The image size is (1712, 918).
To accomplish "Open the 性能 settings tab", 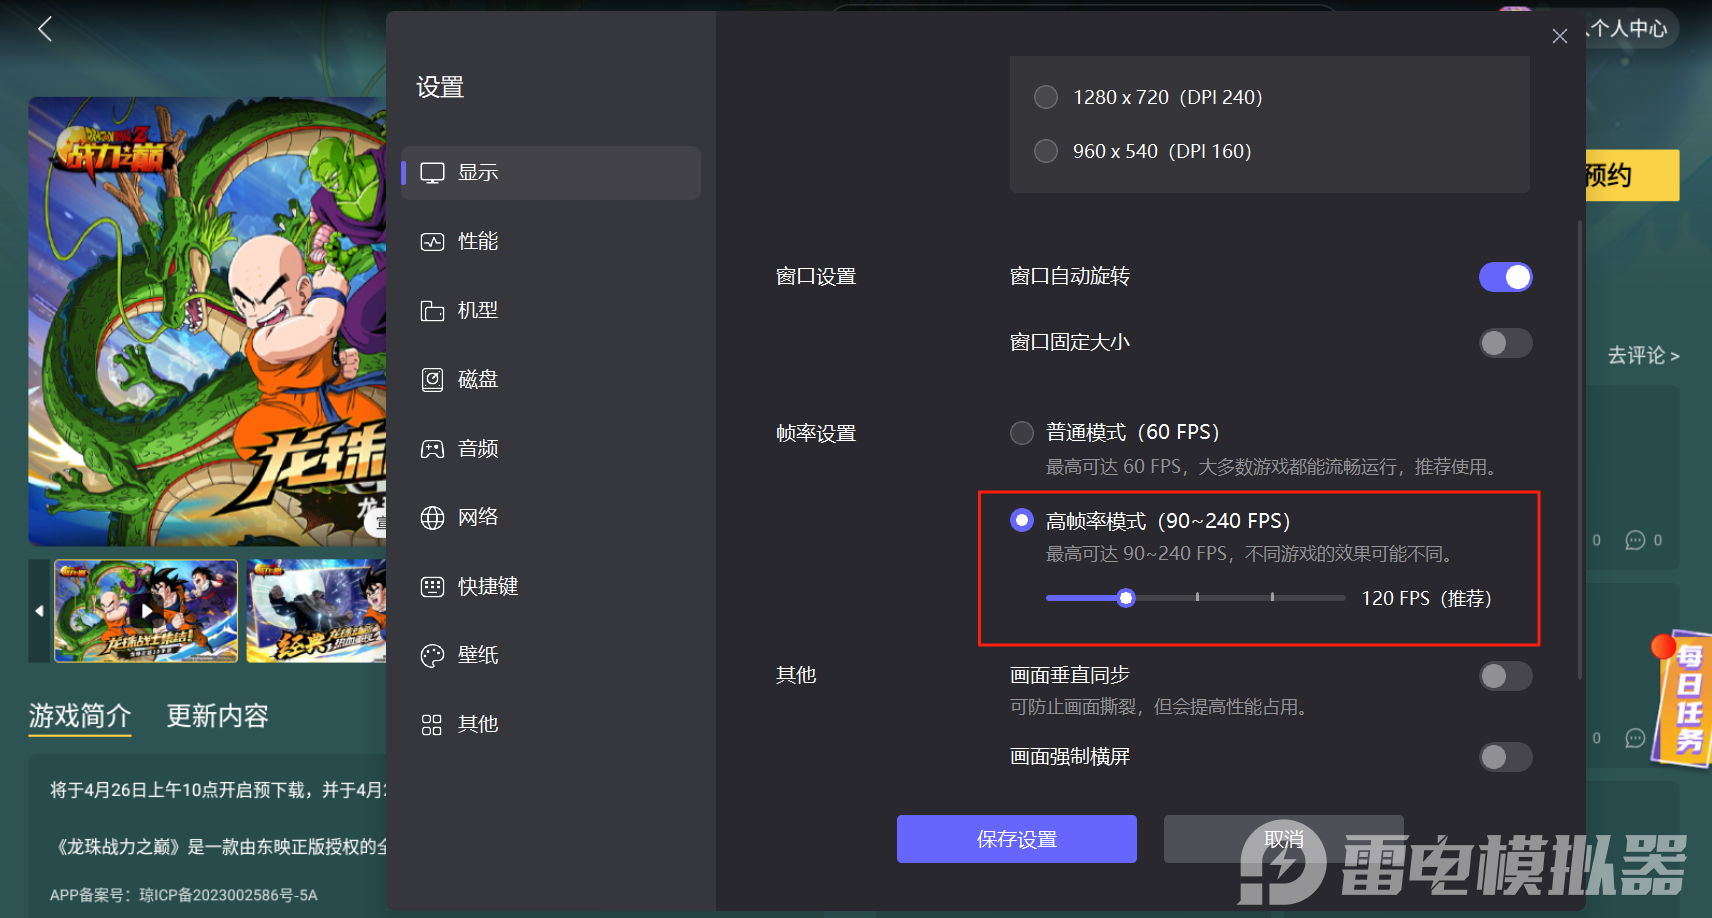I will pyautogui.click(x=551, y=242).
